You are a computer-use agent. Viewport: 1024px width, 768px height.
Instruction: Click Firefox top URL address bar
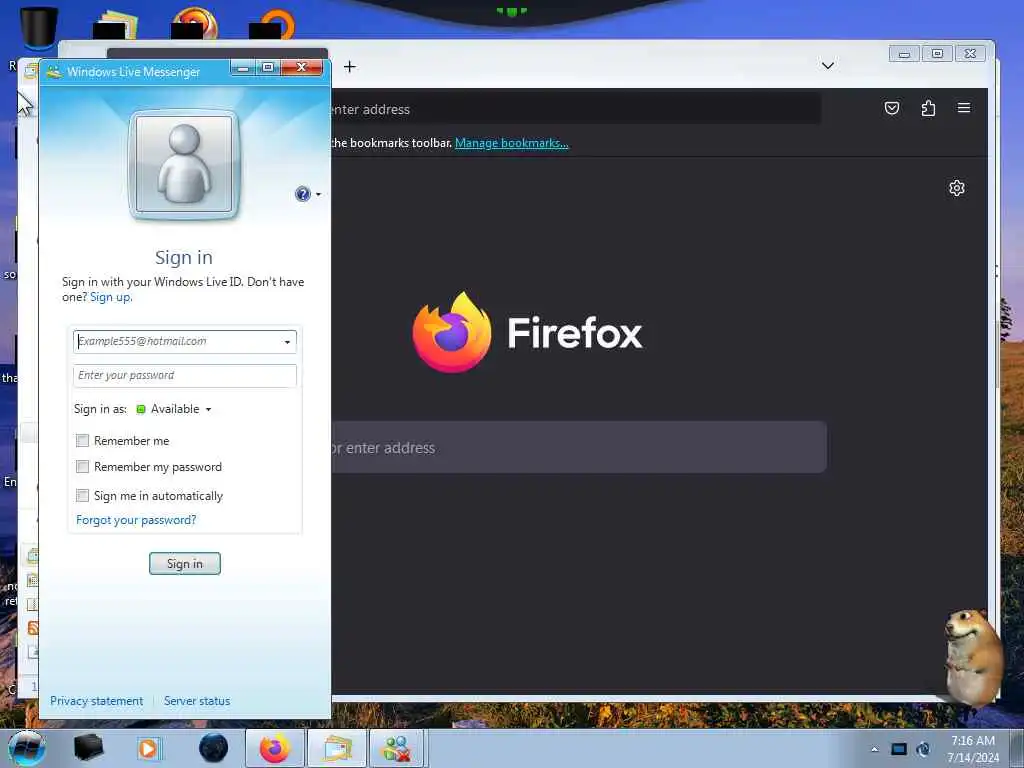[x=575, y=109]
